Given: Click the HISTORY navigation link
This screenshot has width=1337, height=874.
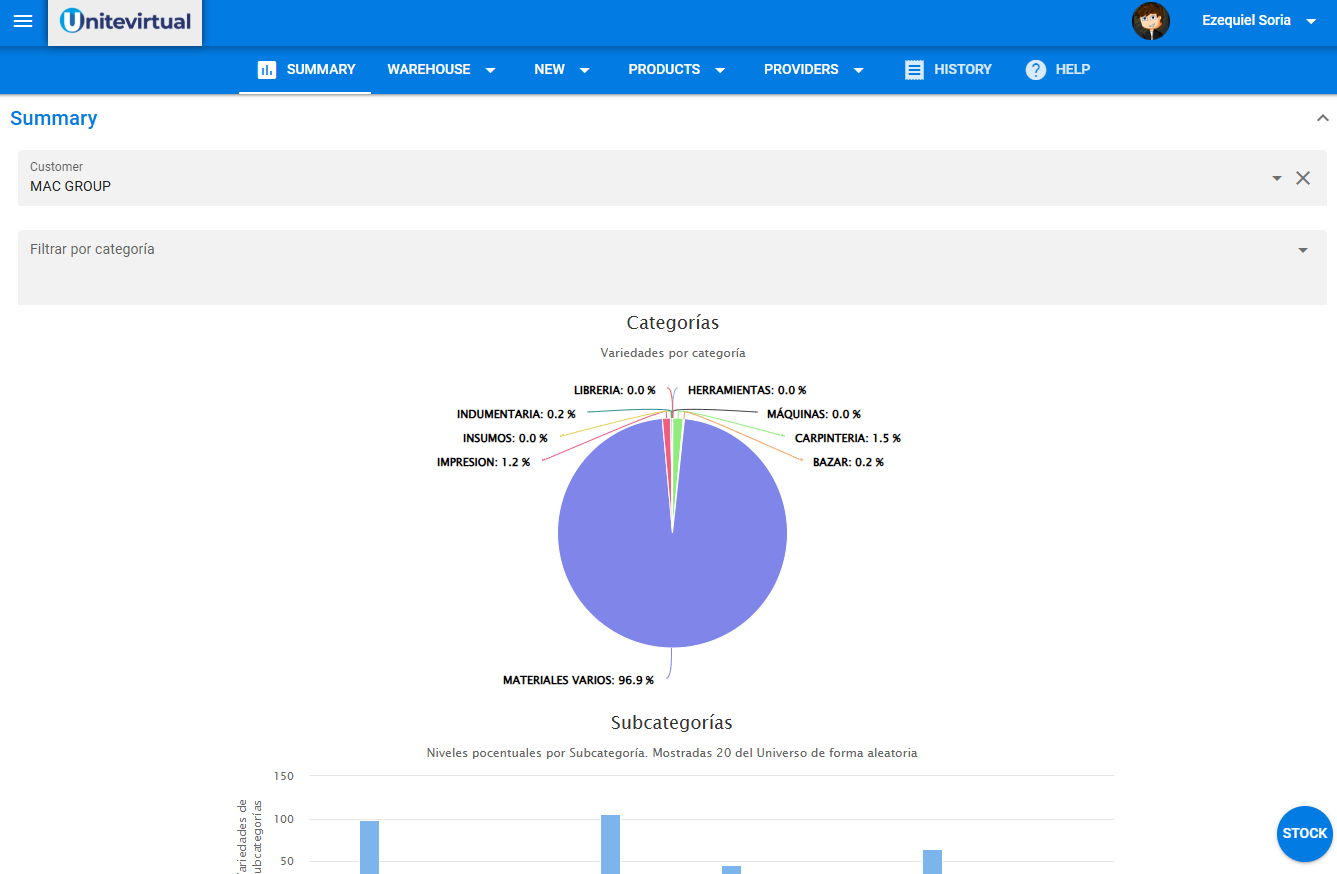Looking at the screenshot, I should [960, 69].
